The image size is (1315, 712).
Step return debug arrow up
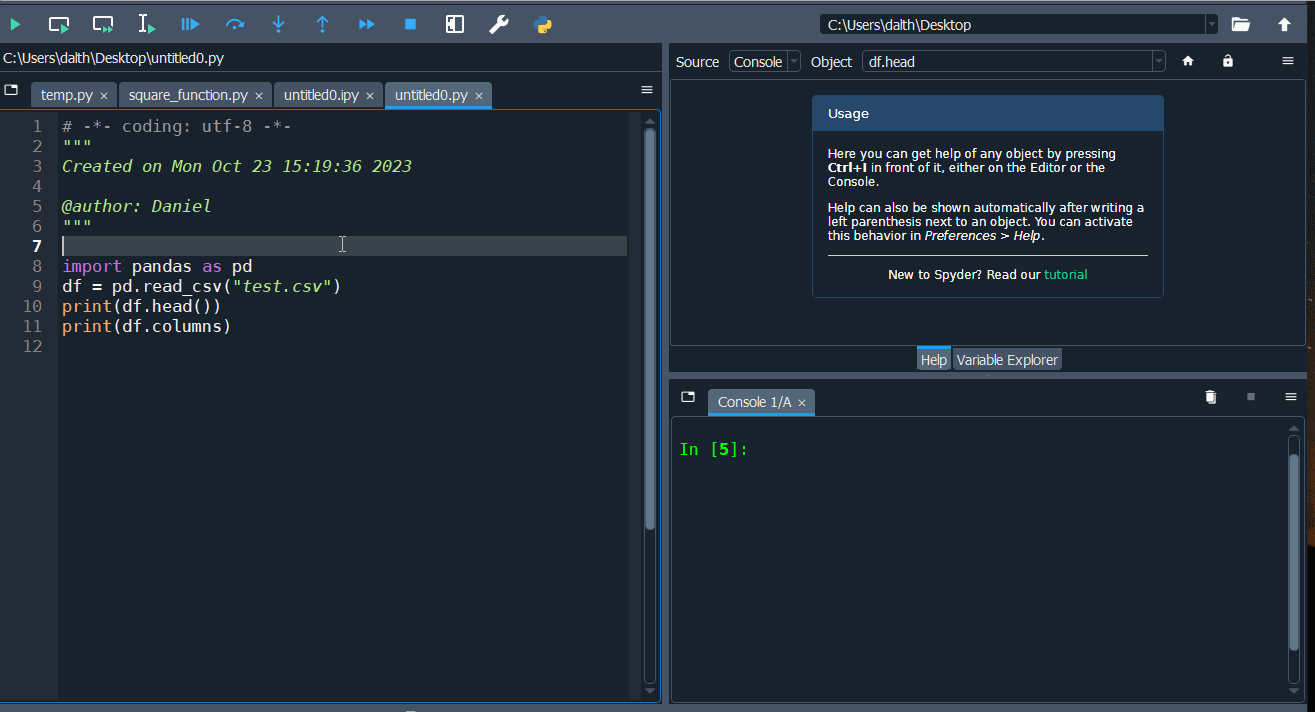point(322,24)
